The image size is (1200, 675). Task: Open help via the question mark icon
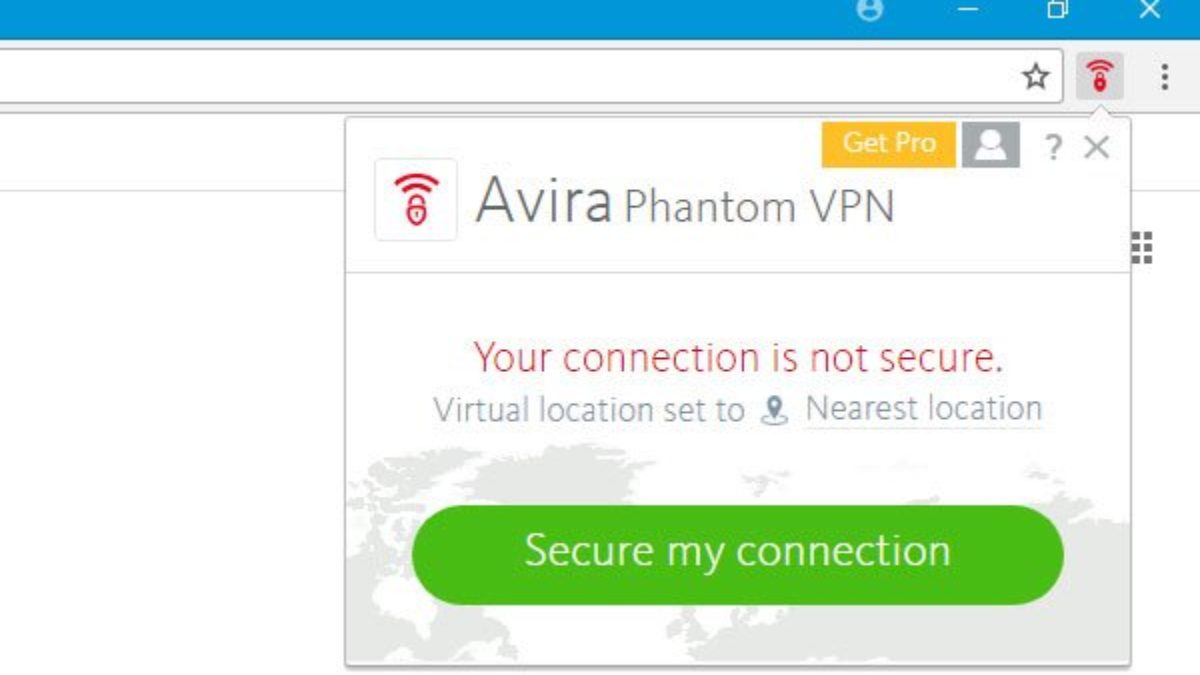[1052, 148]
